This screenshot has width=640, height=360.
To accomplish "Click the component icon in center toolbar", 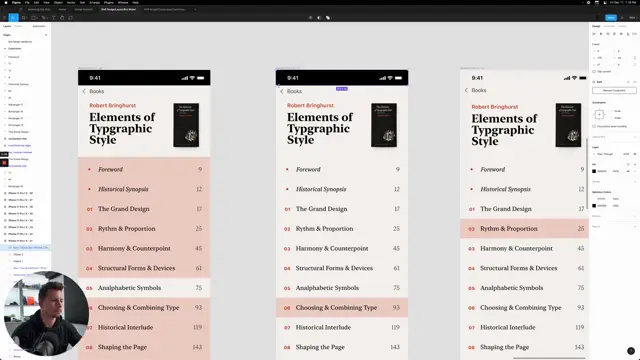I will click(310, 18).
